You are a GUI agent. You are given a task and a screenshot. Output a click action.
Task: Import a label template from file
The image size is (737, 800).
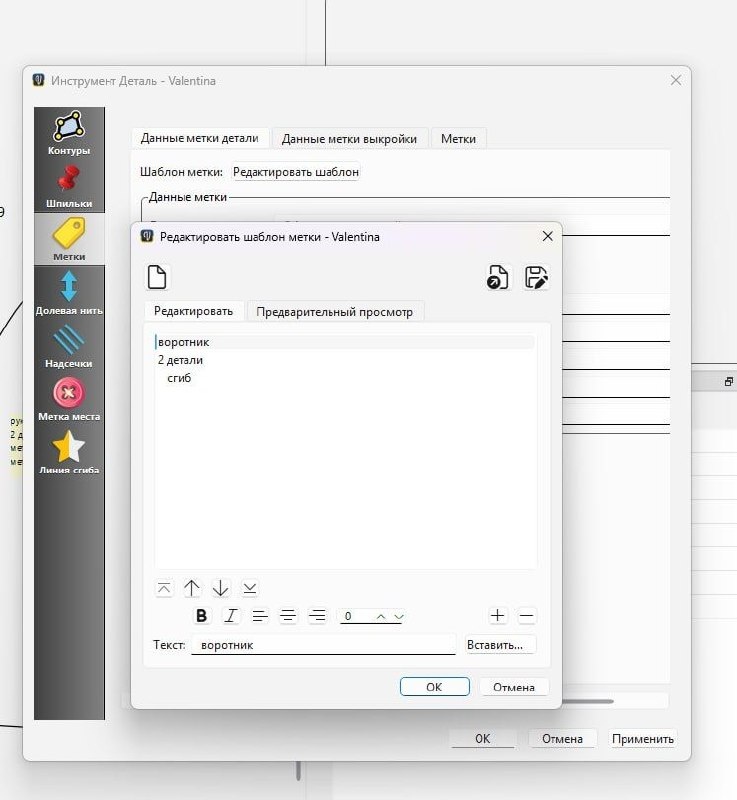click(497, 277)
